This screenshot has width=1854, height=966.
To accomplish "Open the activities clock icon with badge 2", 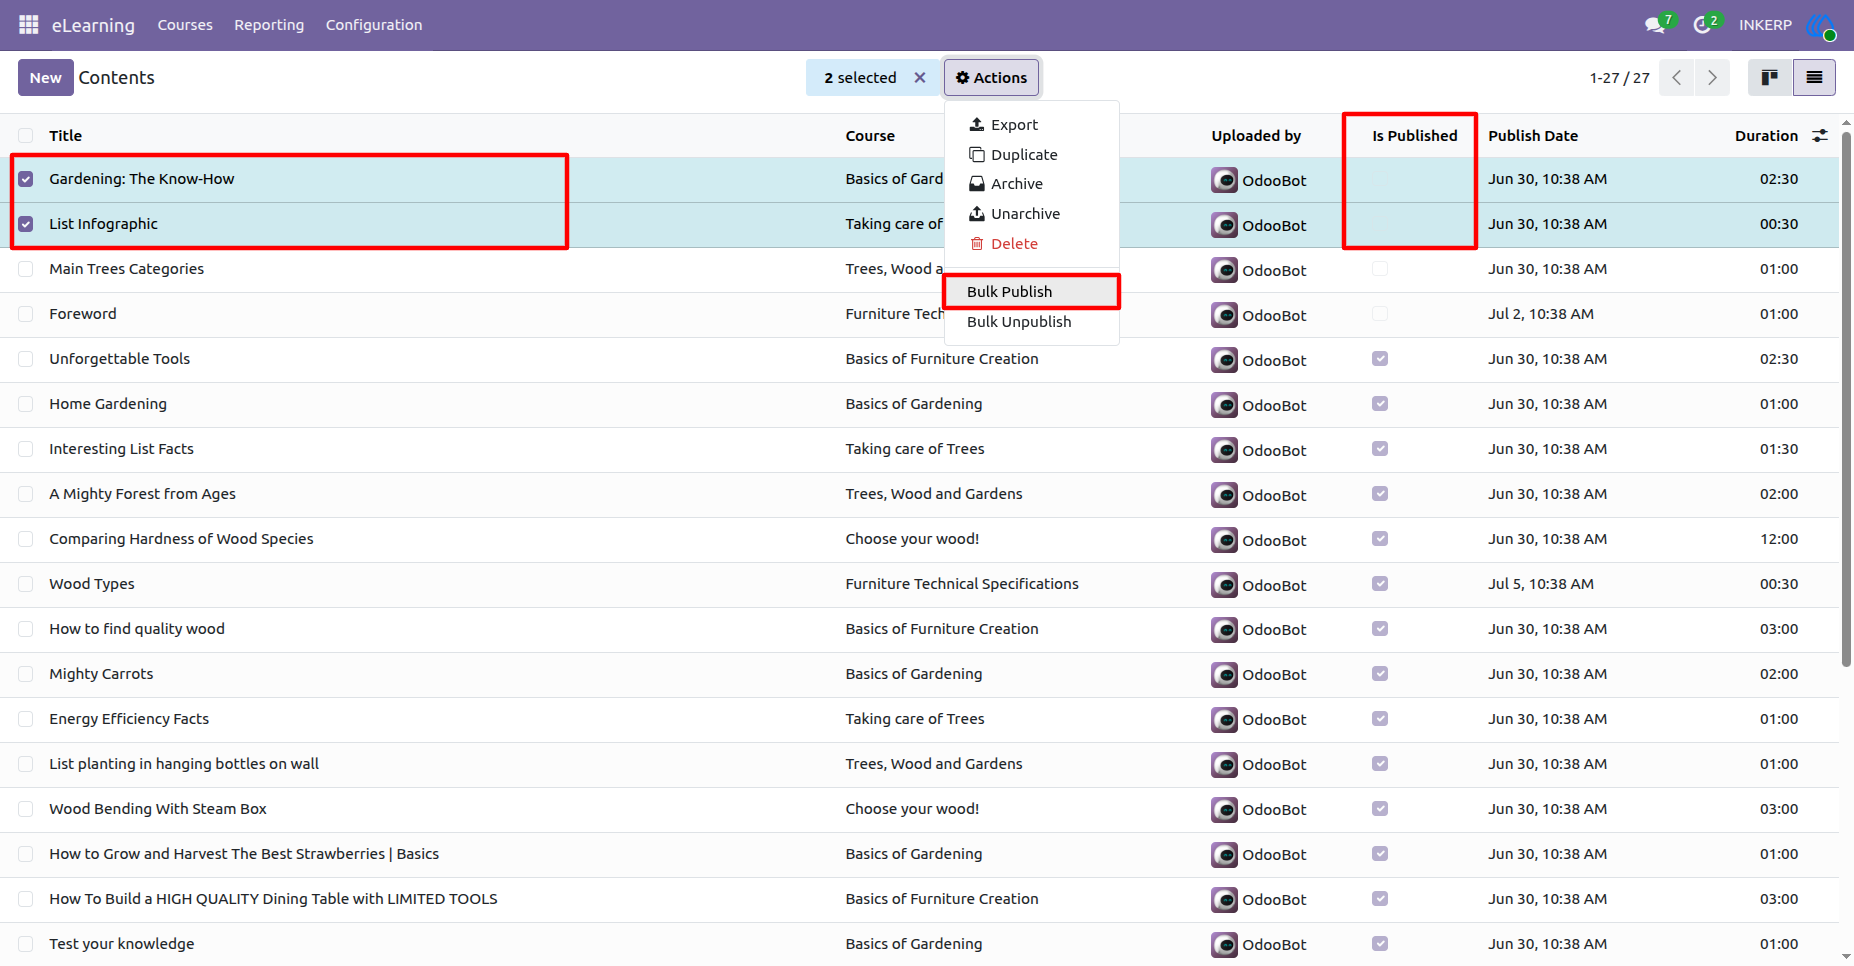I will [x=1705, y=24].
